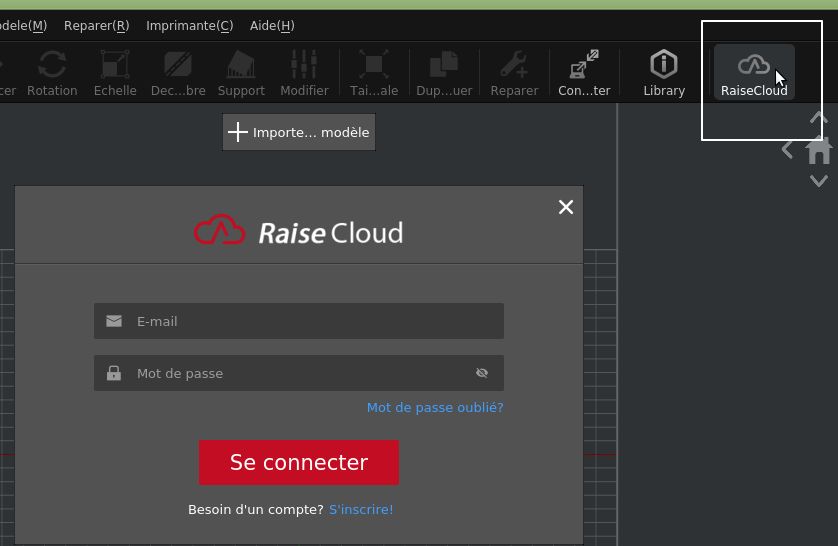The width and height of the screenshot is (838, 546).
Task: Focus the Mot de passe input field
Action: tap(299, 373)
